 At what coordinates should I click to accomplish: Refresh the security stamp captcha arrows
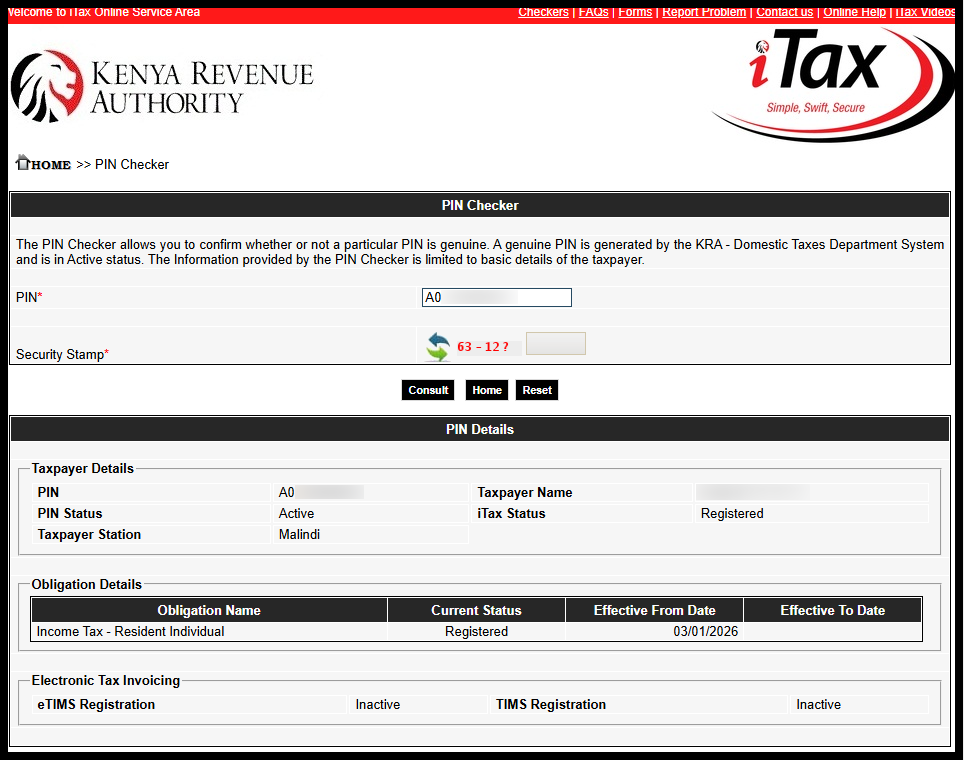coord(437,345)
